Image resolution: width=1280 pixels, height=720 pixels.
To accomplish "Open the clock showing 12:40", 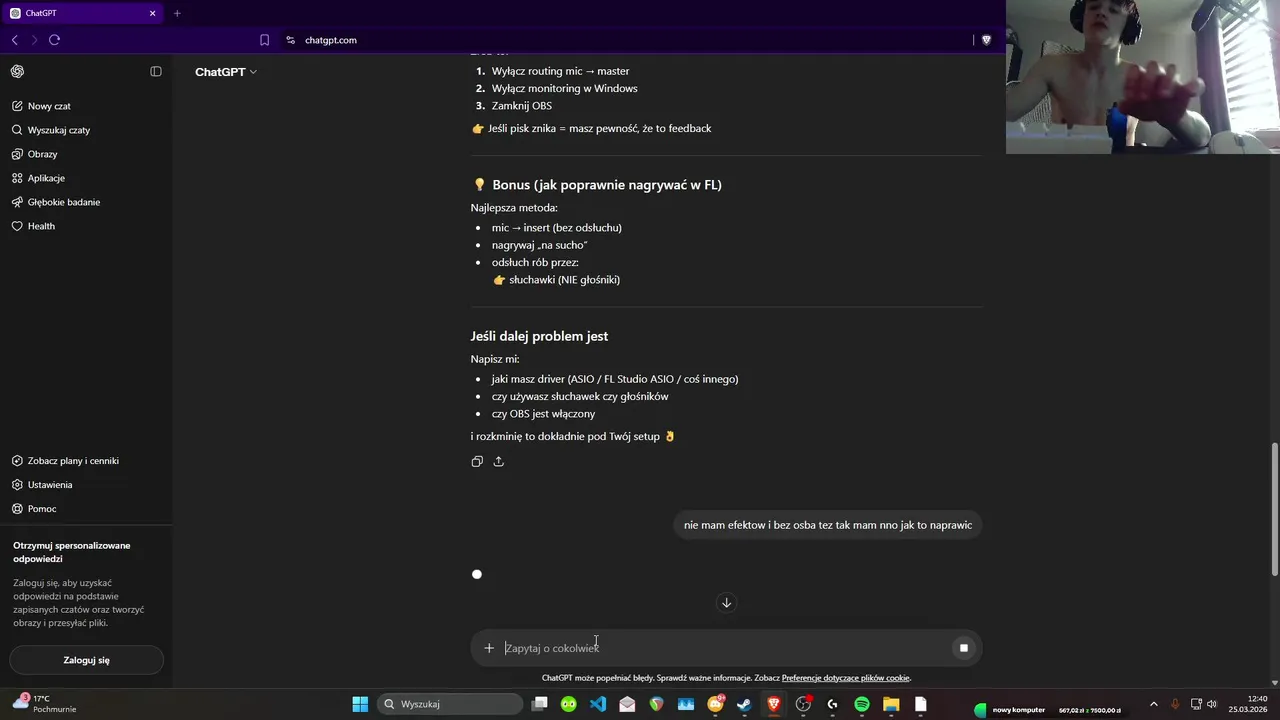I will coord(1248,704).
